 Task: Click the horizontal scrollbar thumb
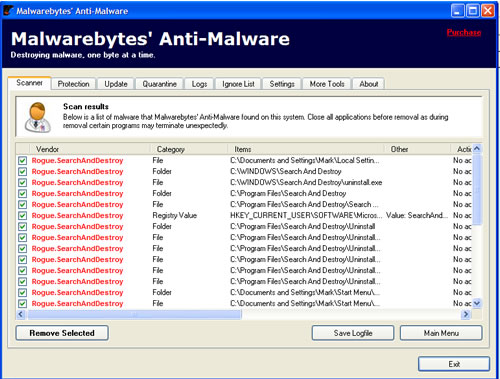[134, 314]
